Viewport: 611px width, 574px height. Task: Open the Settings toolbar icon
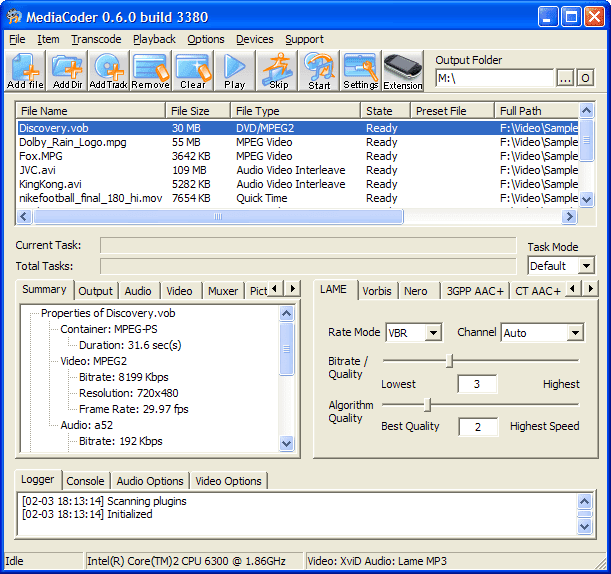pyautogui.click(x=361, y=71)
